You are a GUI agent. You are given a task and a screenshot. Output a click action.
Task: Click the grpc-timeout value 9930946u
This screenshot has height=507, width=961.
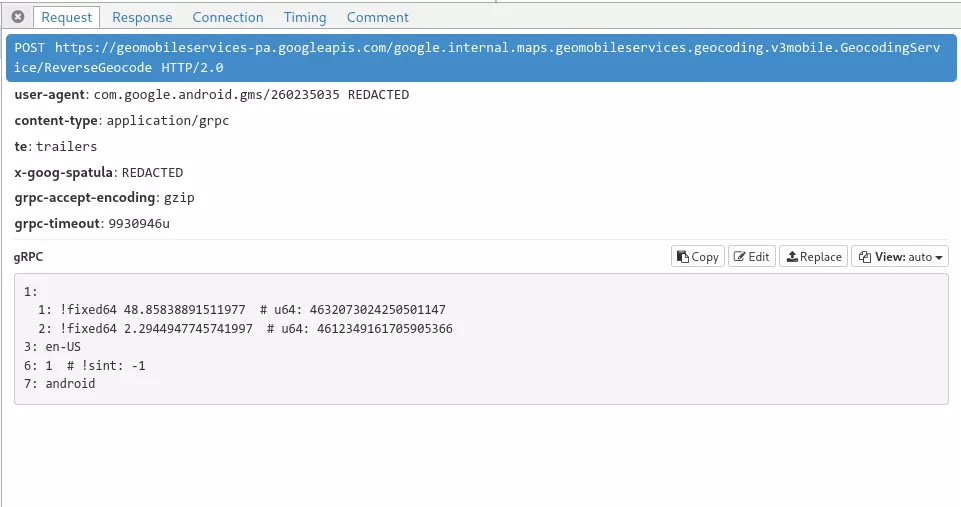[x=139, y=224]
